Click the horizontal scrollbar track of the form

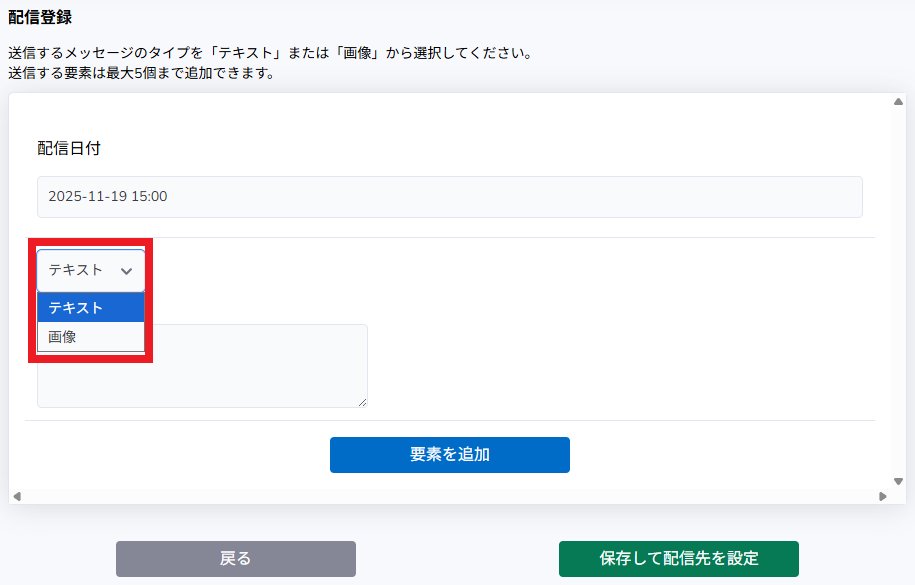(x=450, y=496)
